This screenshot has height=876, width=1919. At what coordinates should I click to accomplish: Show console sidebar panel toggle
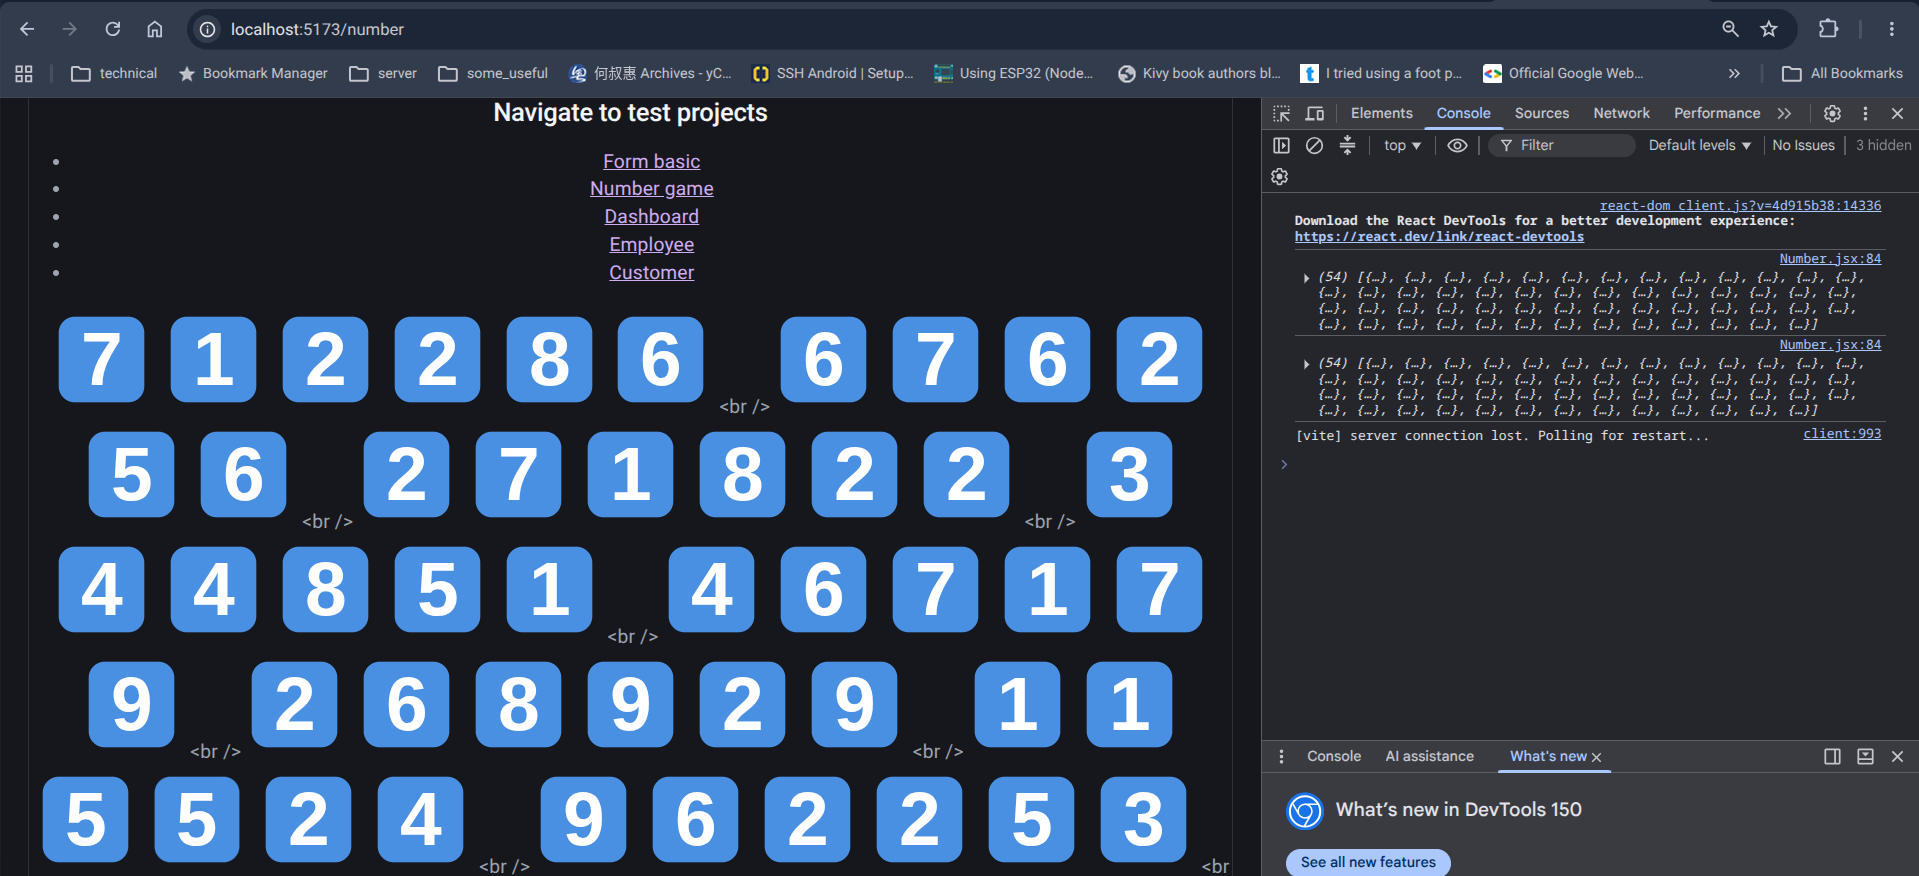pyautogui.click(x=1281, y=145)
